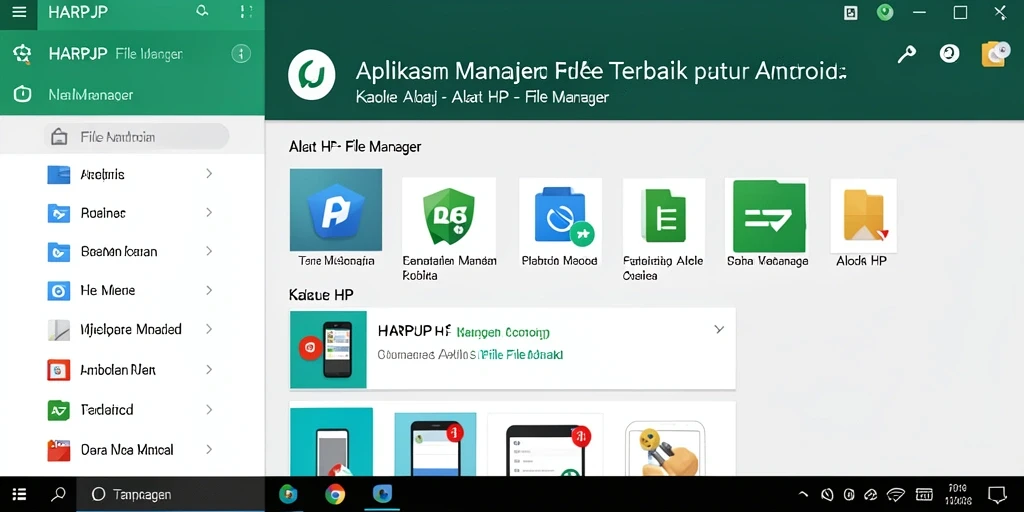Click the Mjielpare Mnaded icon
The image size is (1024, 512).
click(x=59, y=330)
